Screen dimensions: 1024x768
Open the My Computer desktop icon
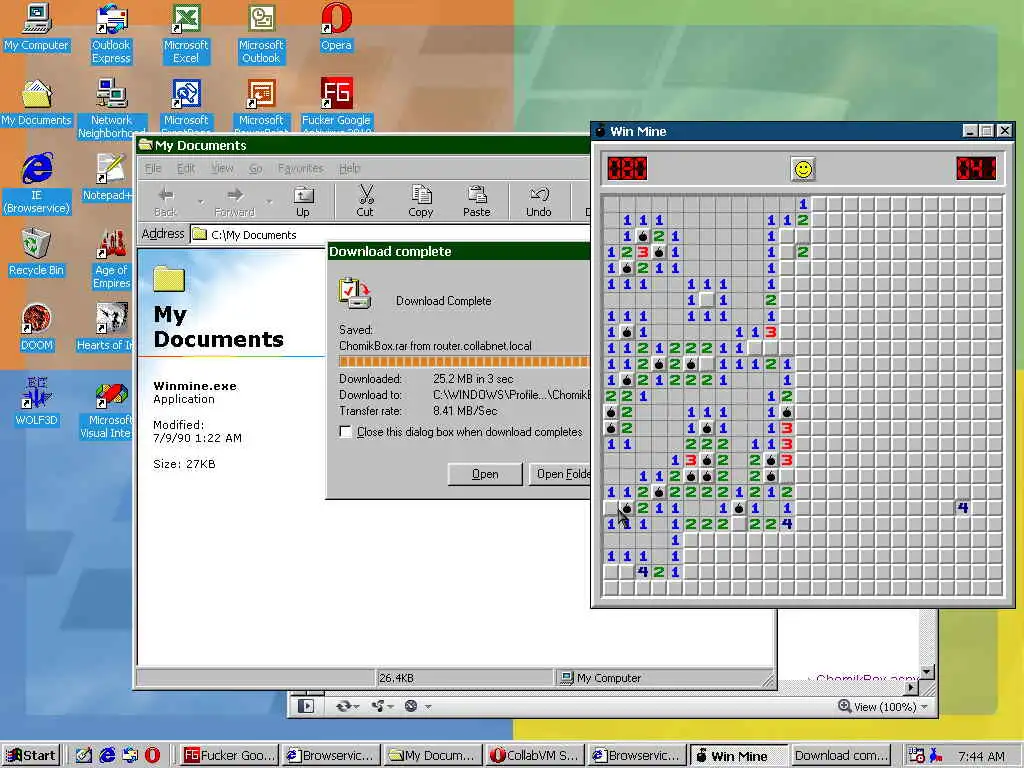36,27
